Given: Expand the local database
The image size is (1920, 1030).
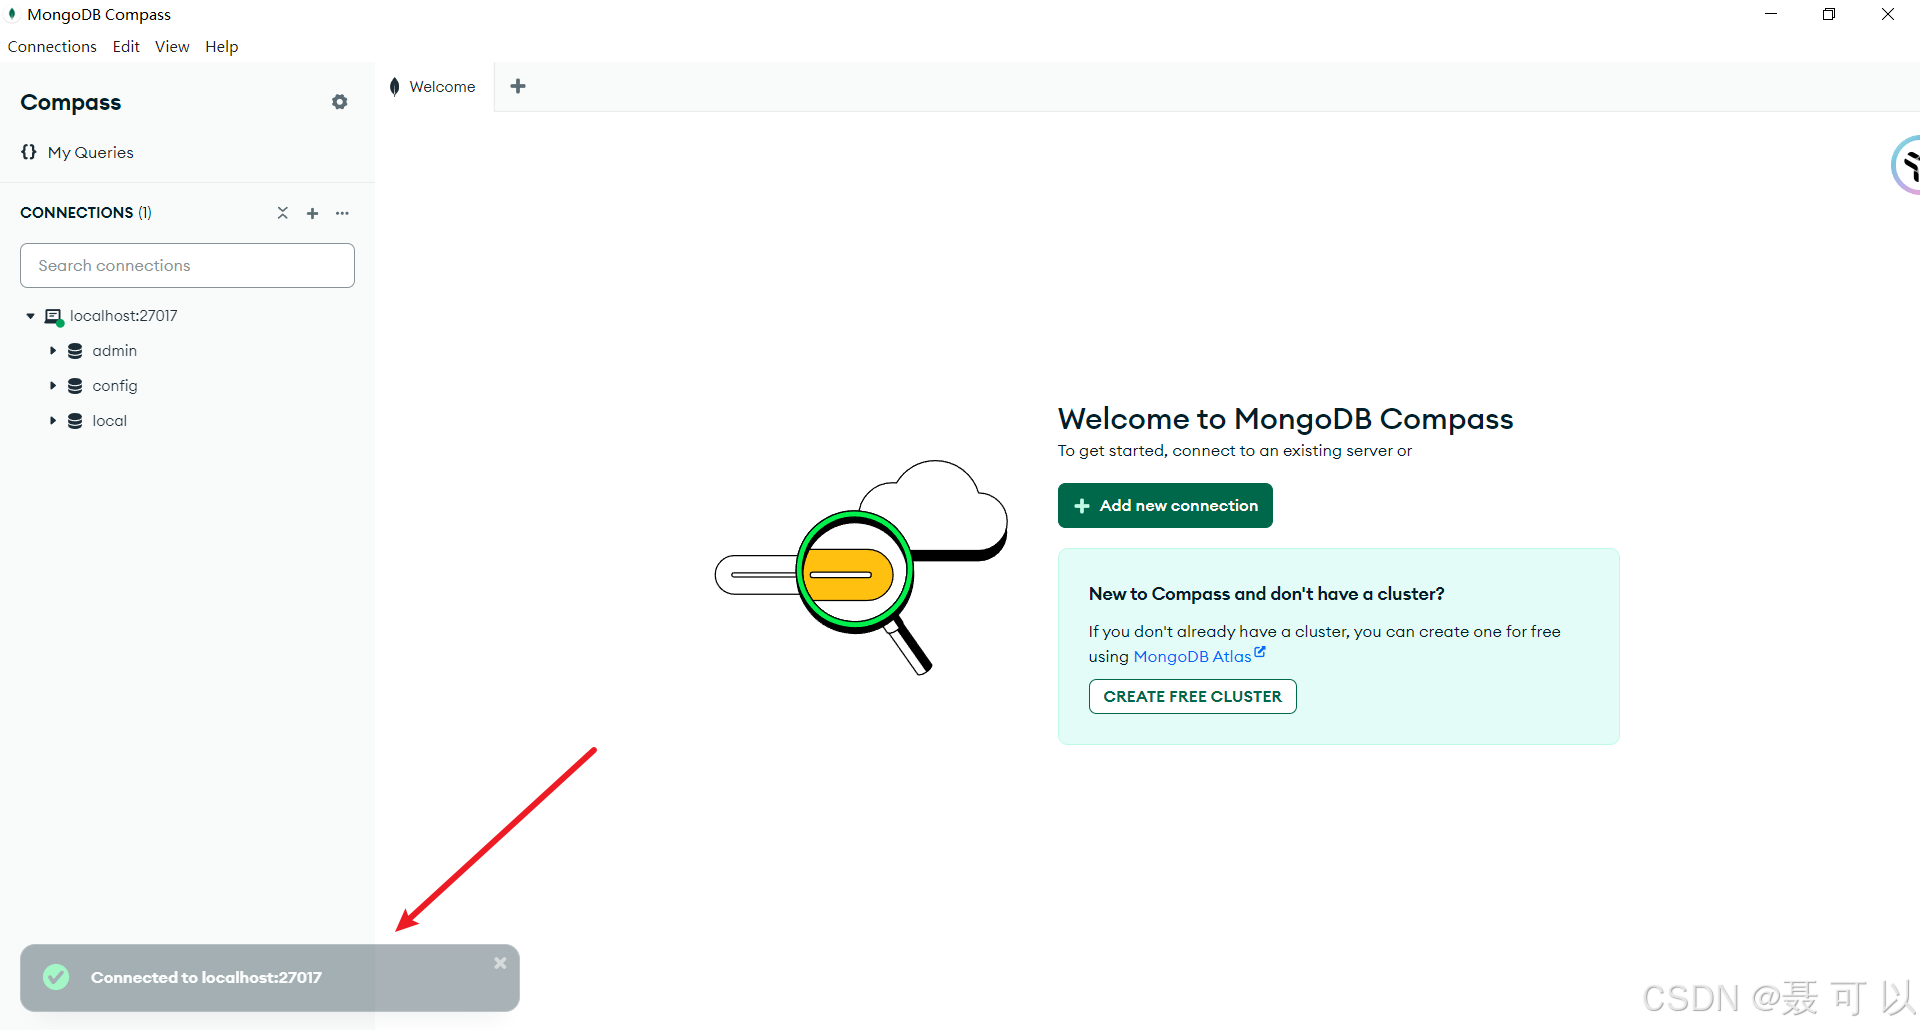Looking at the screenshot, I should [53, 421].
